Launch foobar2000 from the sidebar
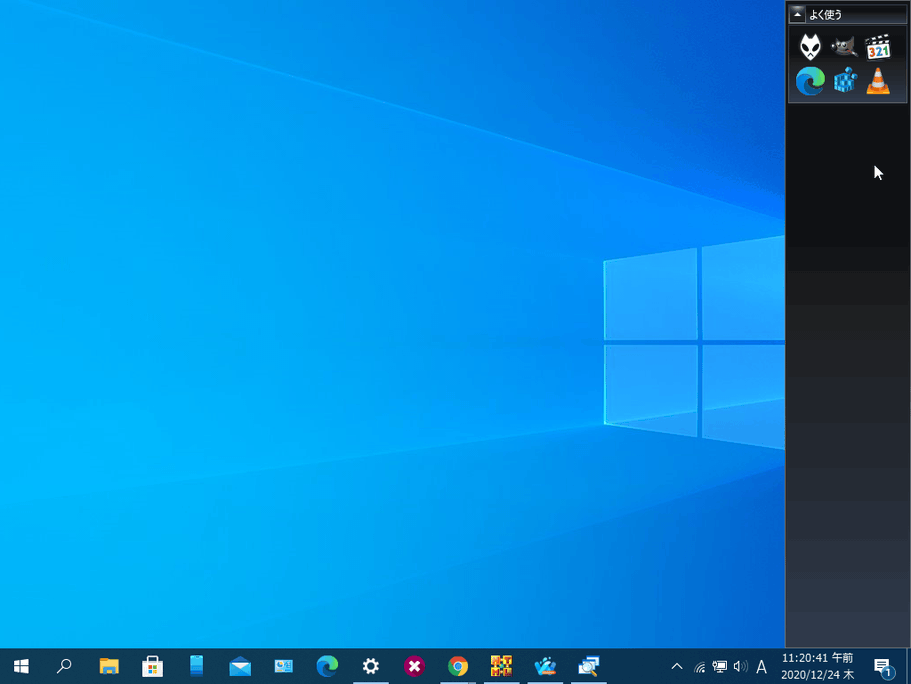This screenshot has width=911, height=684. coord(810,47)
